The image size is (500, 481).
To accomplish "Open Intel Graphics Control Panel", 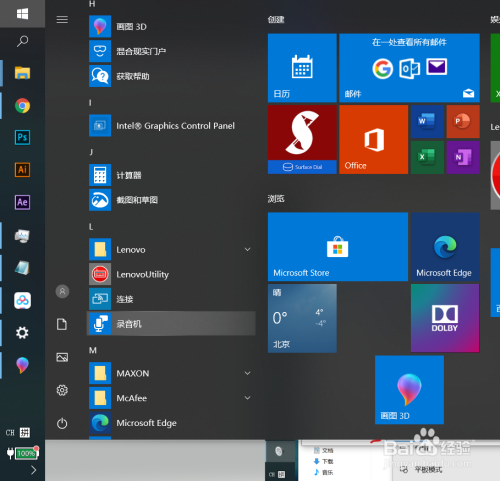I will 171,126.
